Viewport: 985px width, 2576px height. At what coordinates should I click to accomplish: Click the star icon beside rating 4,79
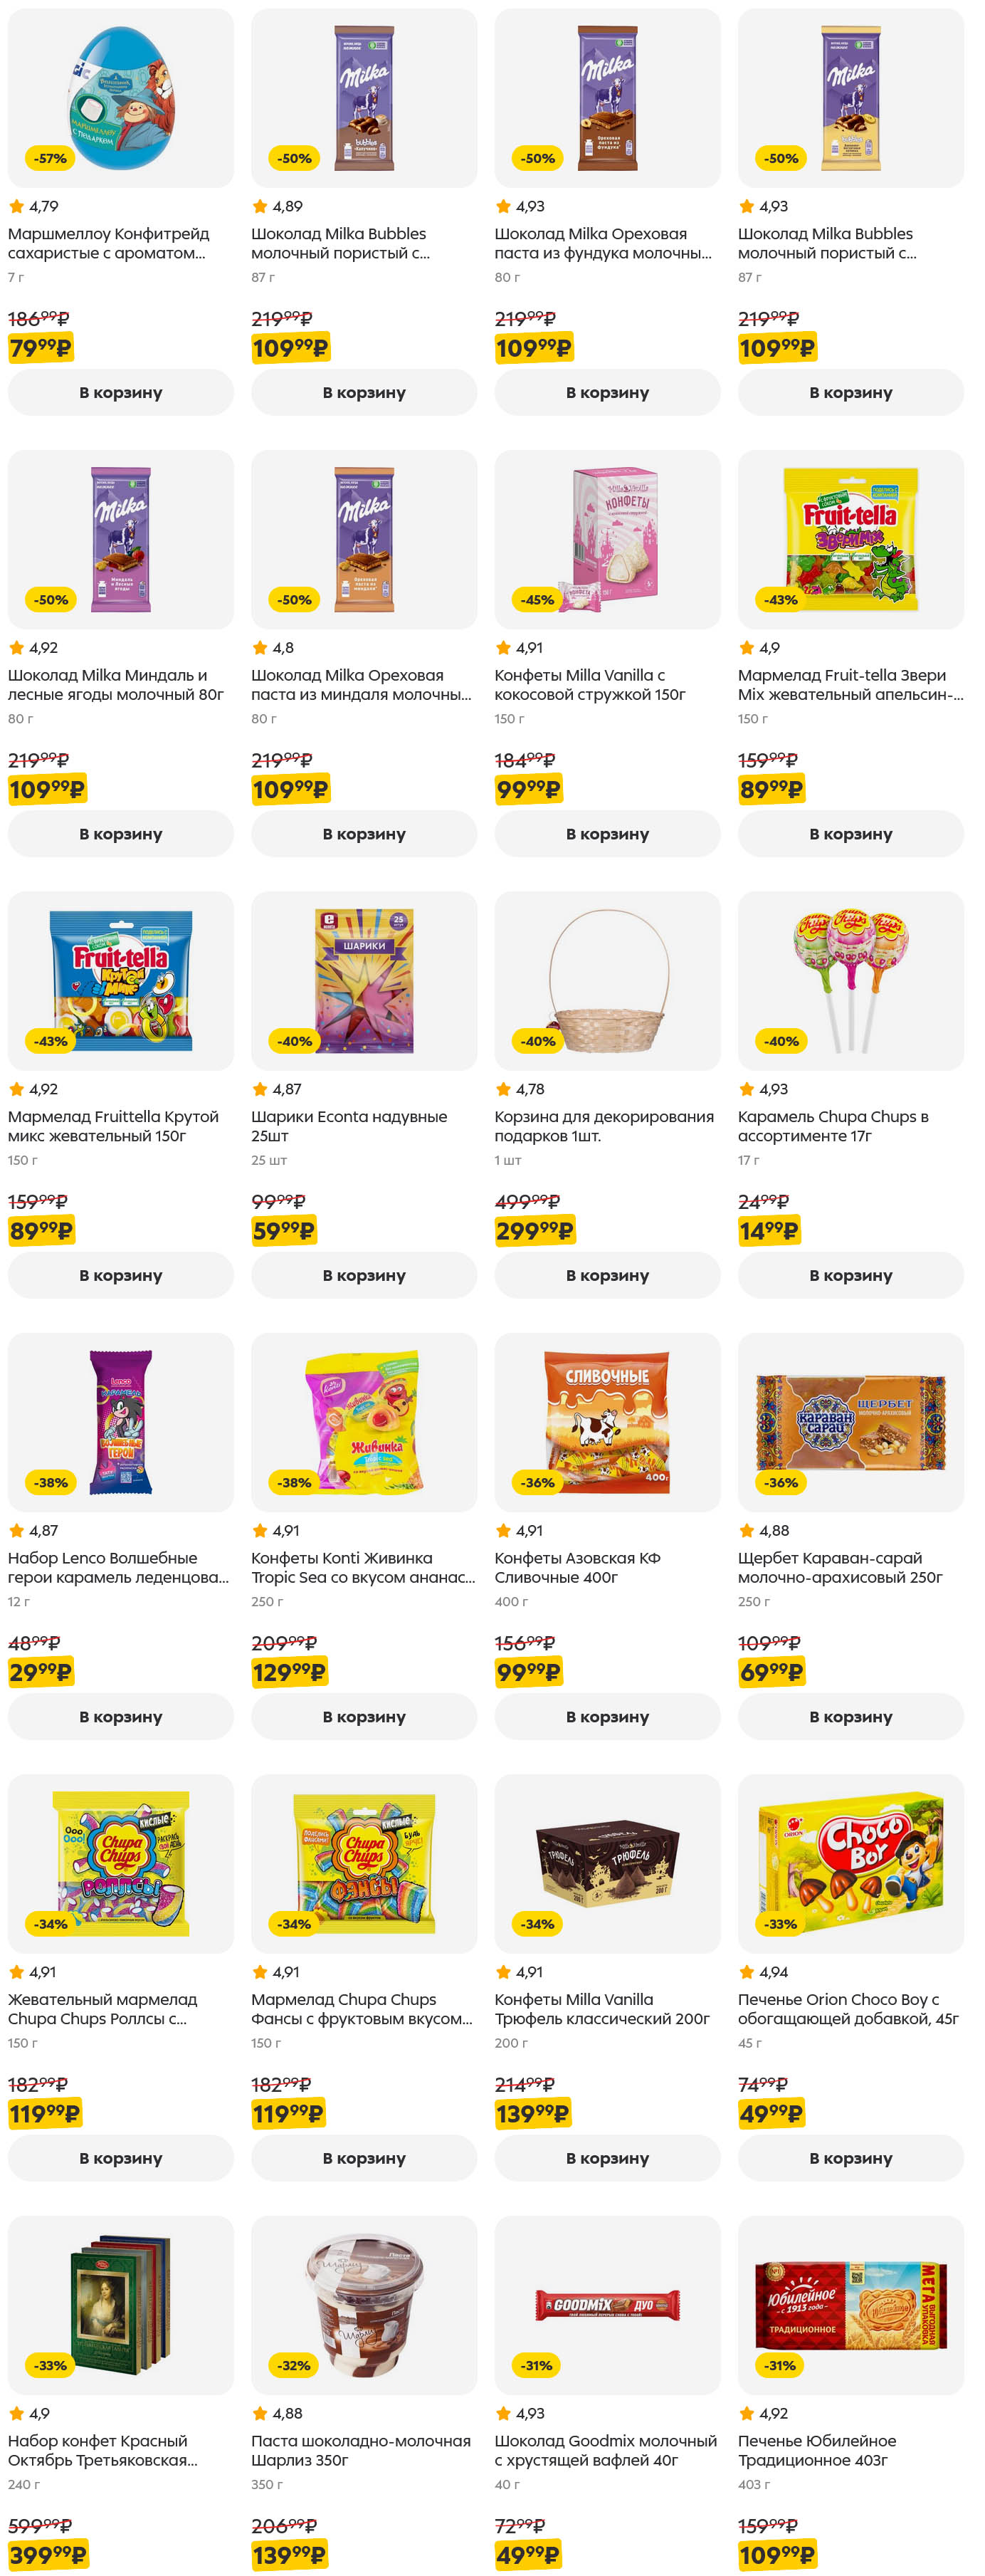[x=16, y=207]
